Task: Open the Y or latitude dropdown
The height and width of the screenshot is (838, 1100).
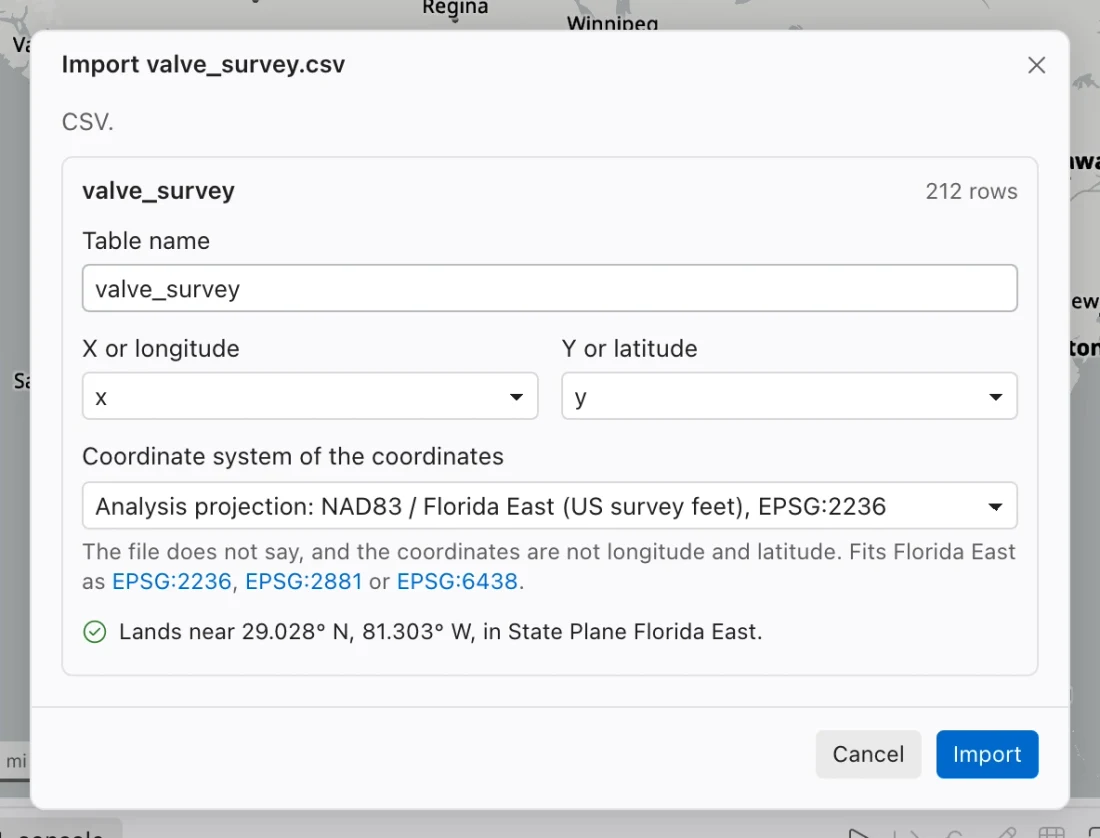Action: click(789, 396)
